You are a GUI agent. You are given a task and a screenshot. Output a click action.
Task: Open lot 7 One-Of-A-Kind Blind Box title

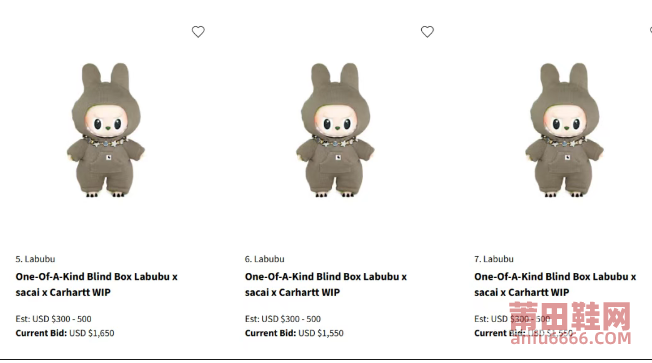(x=555, y=284)
